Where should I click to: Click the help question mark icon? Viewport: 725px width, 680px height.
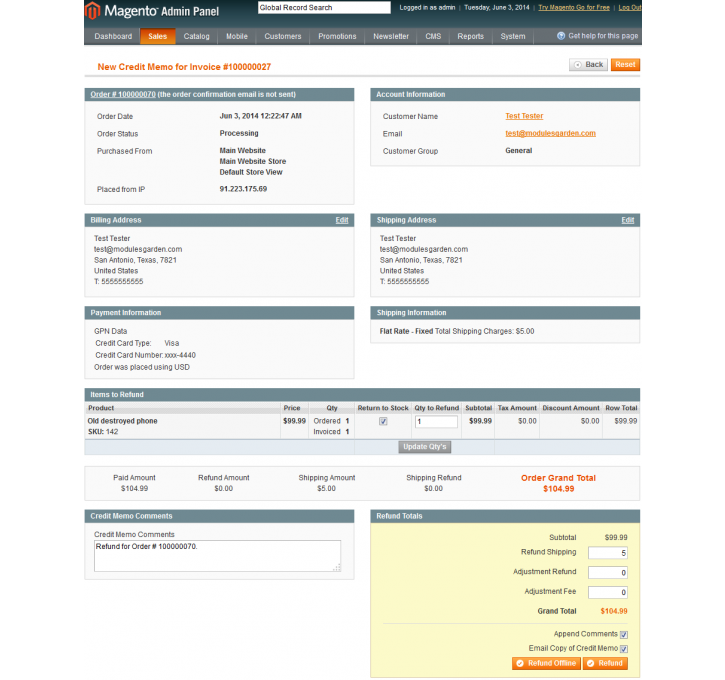click(x=561, y=36)
